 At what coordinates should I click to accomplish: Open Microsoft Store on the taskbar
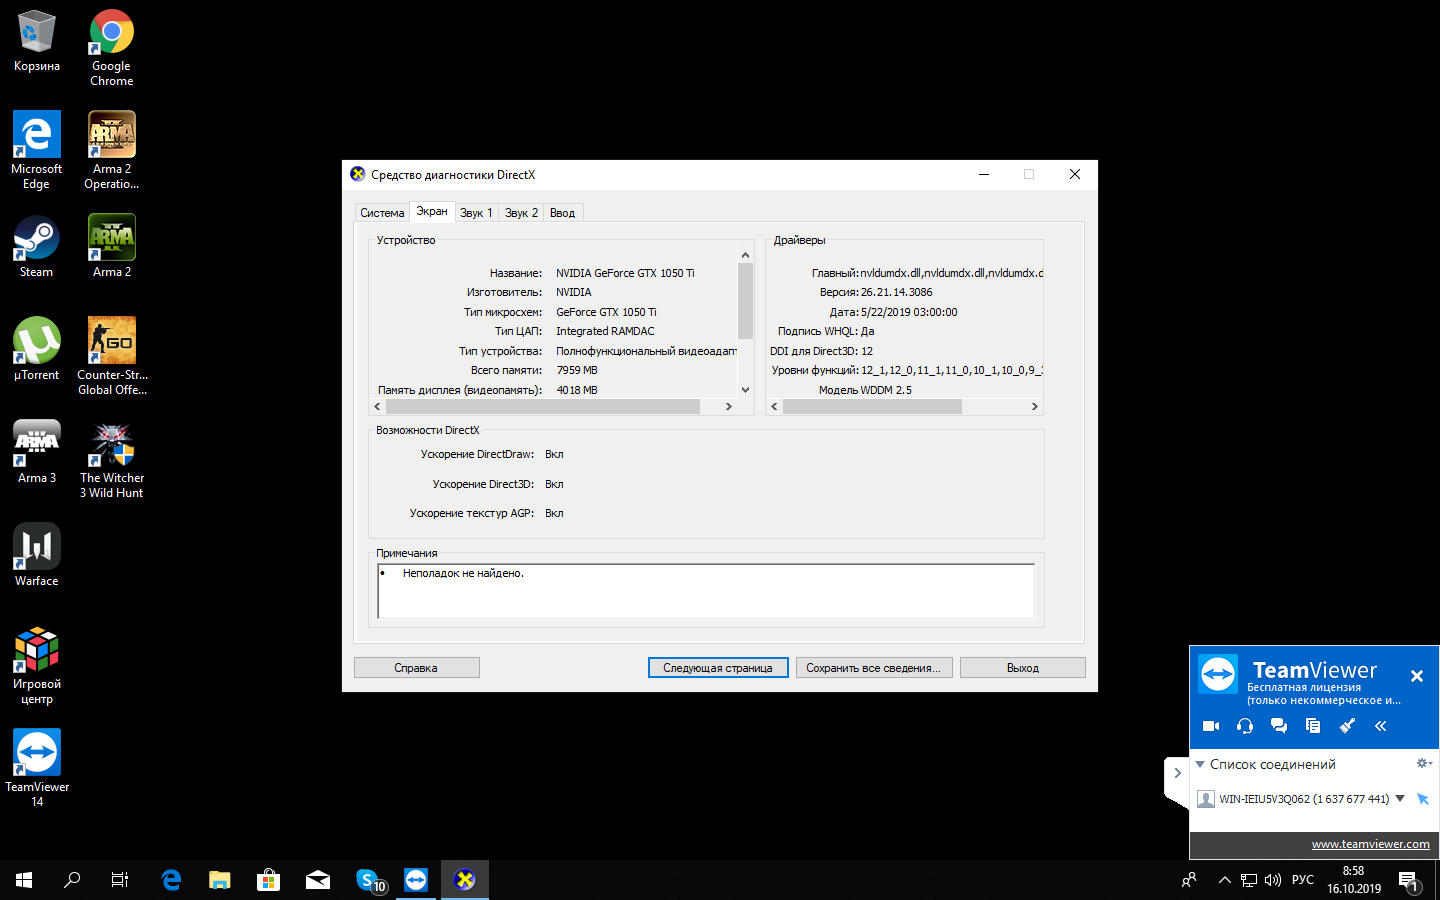[268, 880]
